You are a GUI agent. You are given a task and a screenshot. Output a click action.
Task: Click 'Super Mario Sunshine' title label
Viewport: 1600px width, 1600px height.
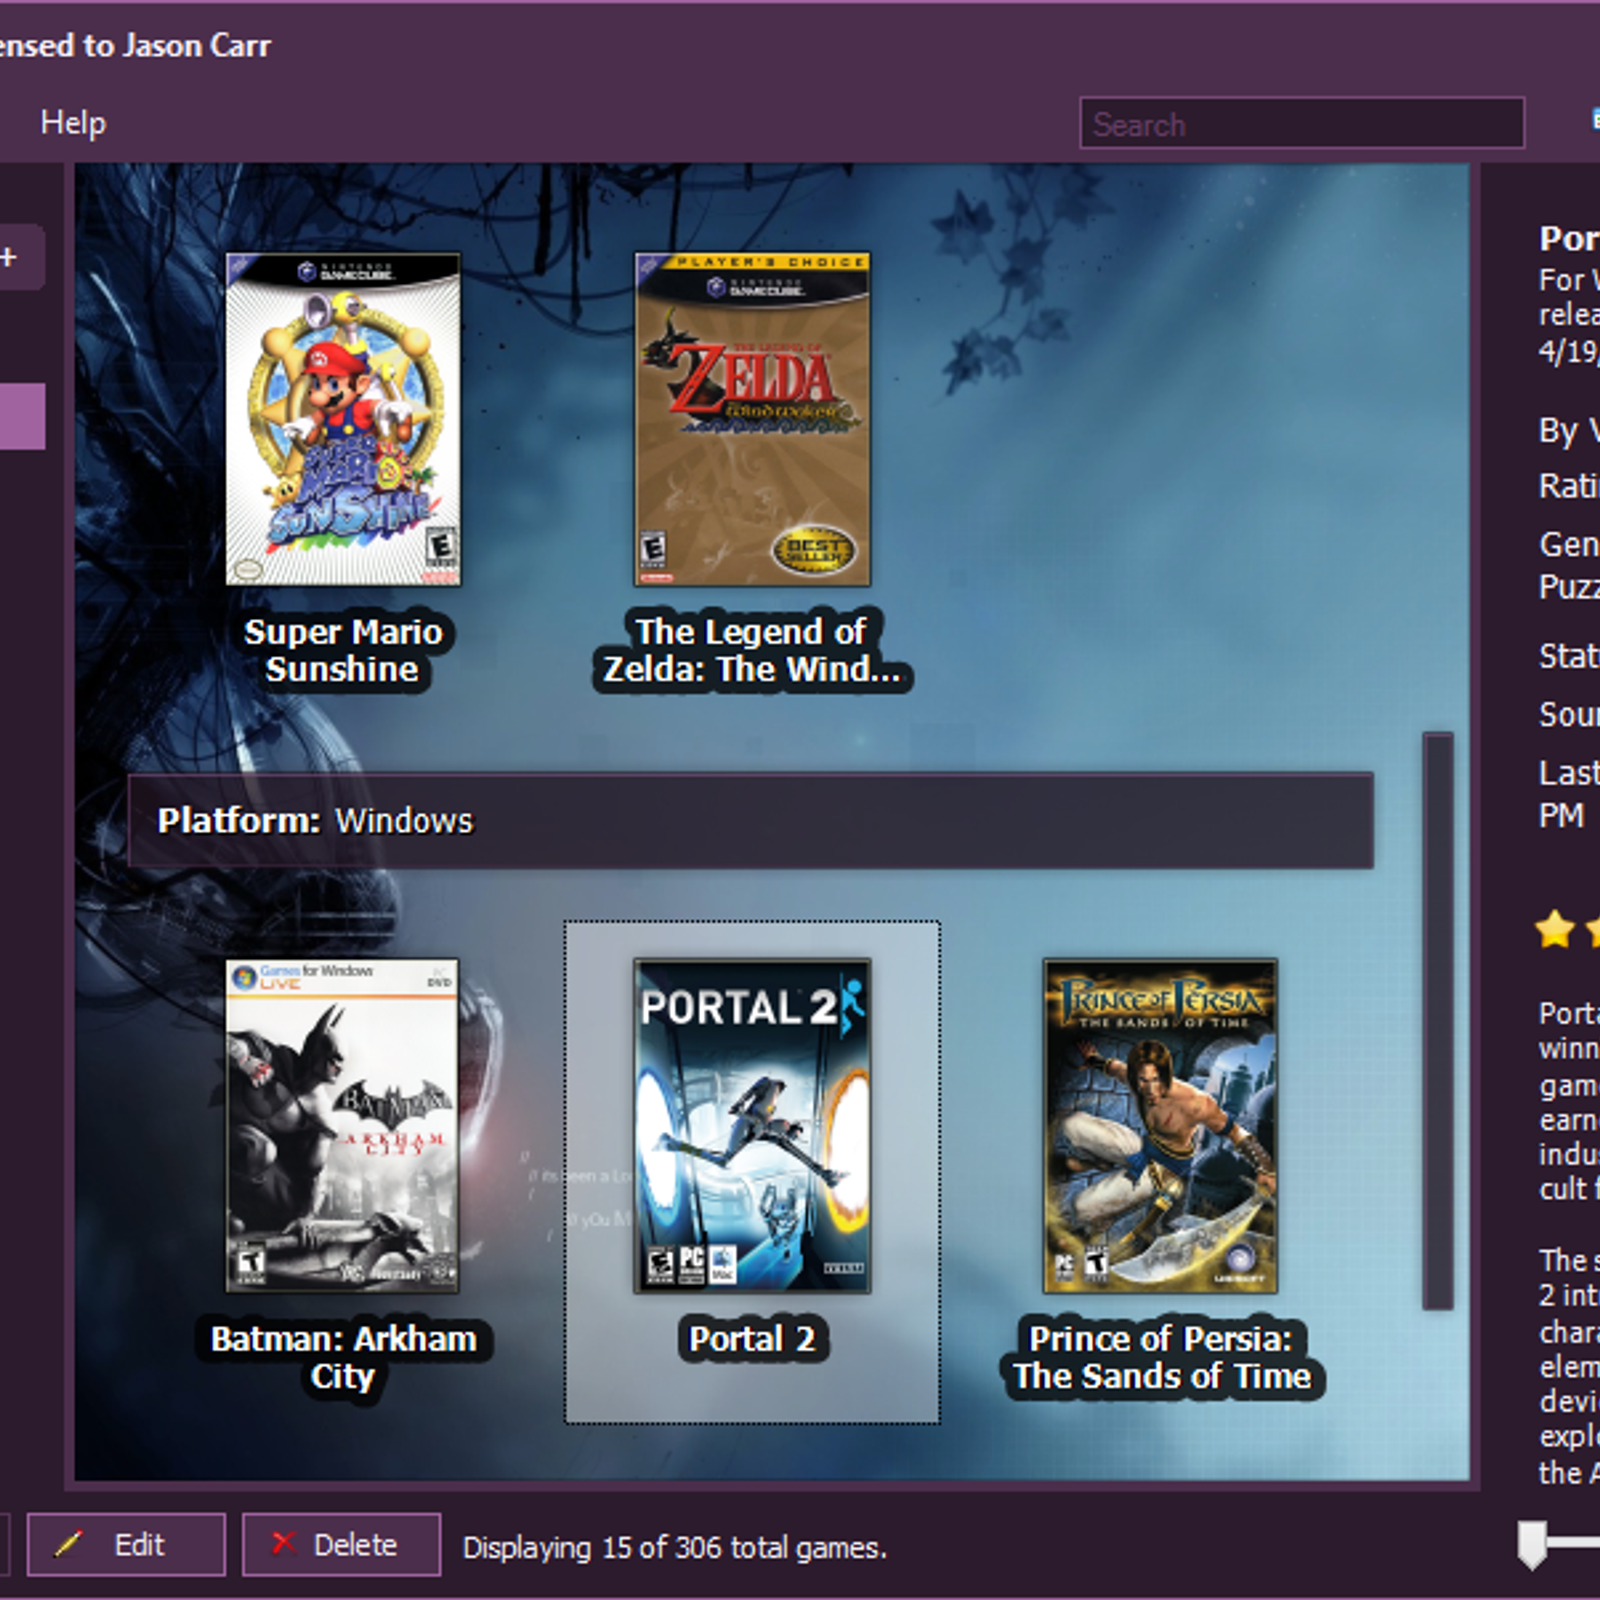(x=343, y=650)
